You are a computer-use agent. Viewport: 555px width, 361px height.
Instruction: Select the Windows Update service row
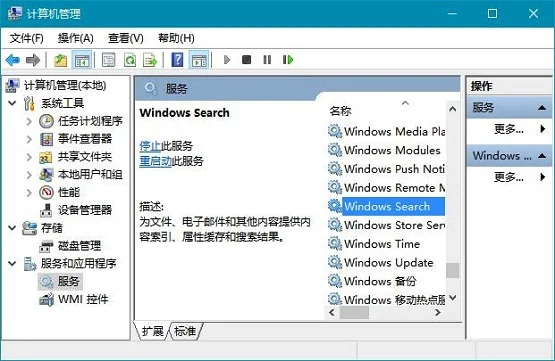point(387,263)
